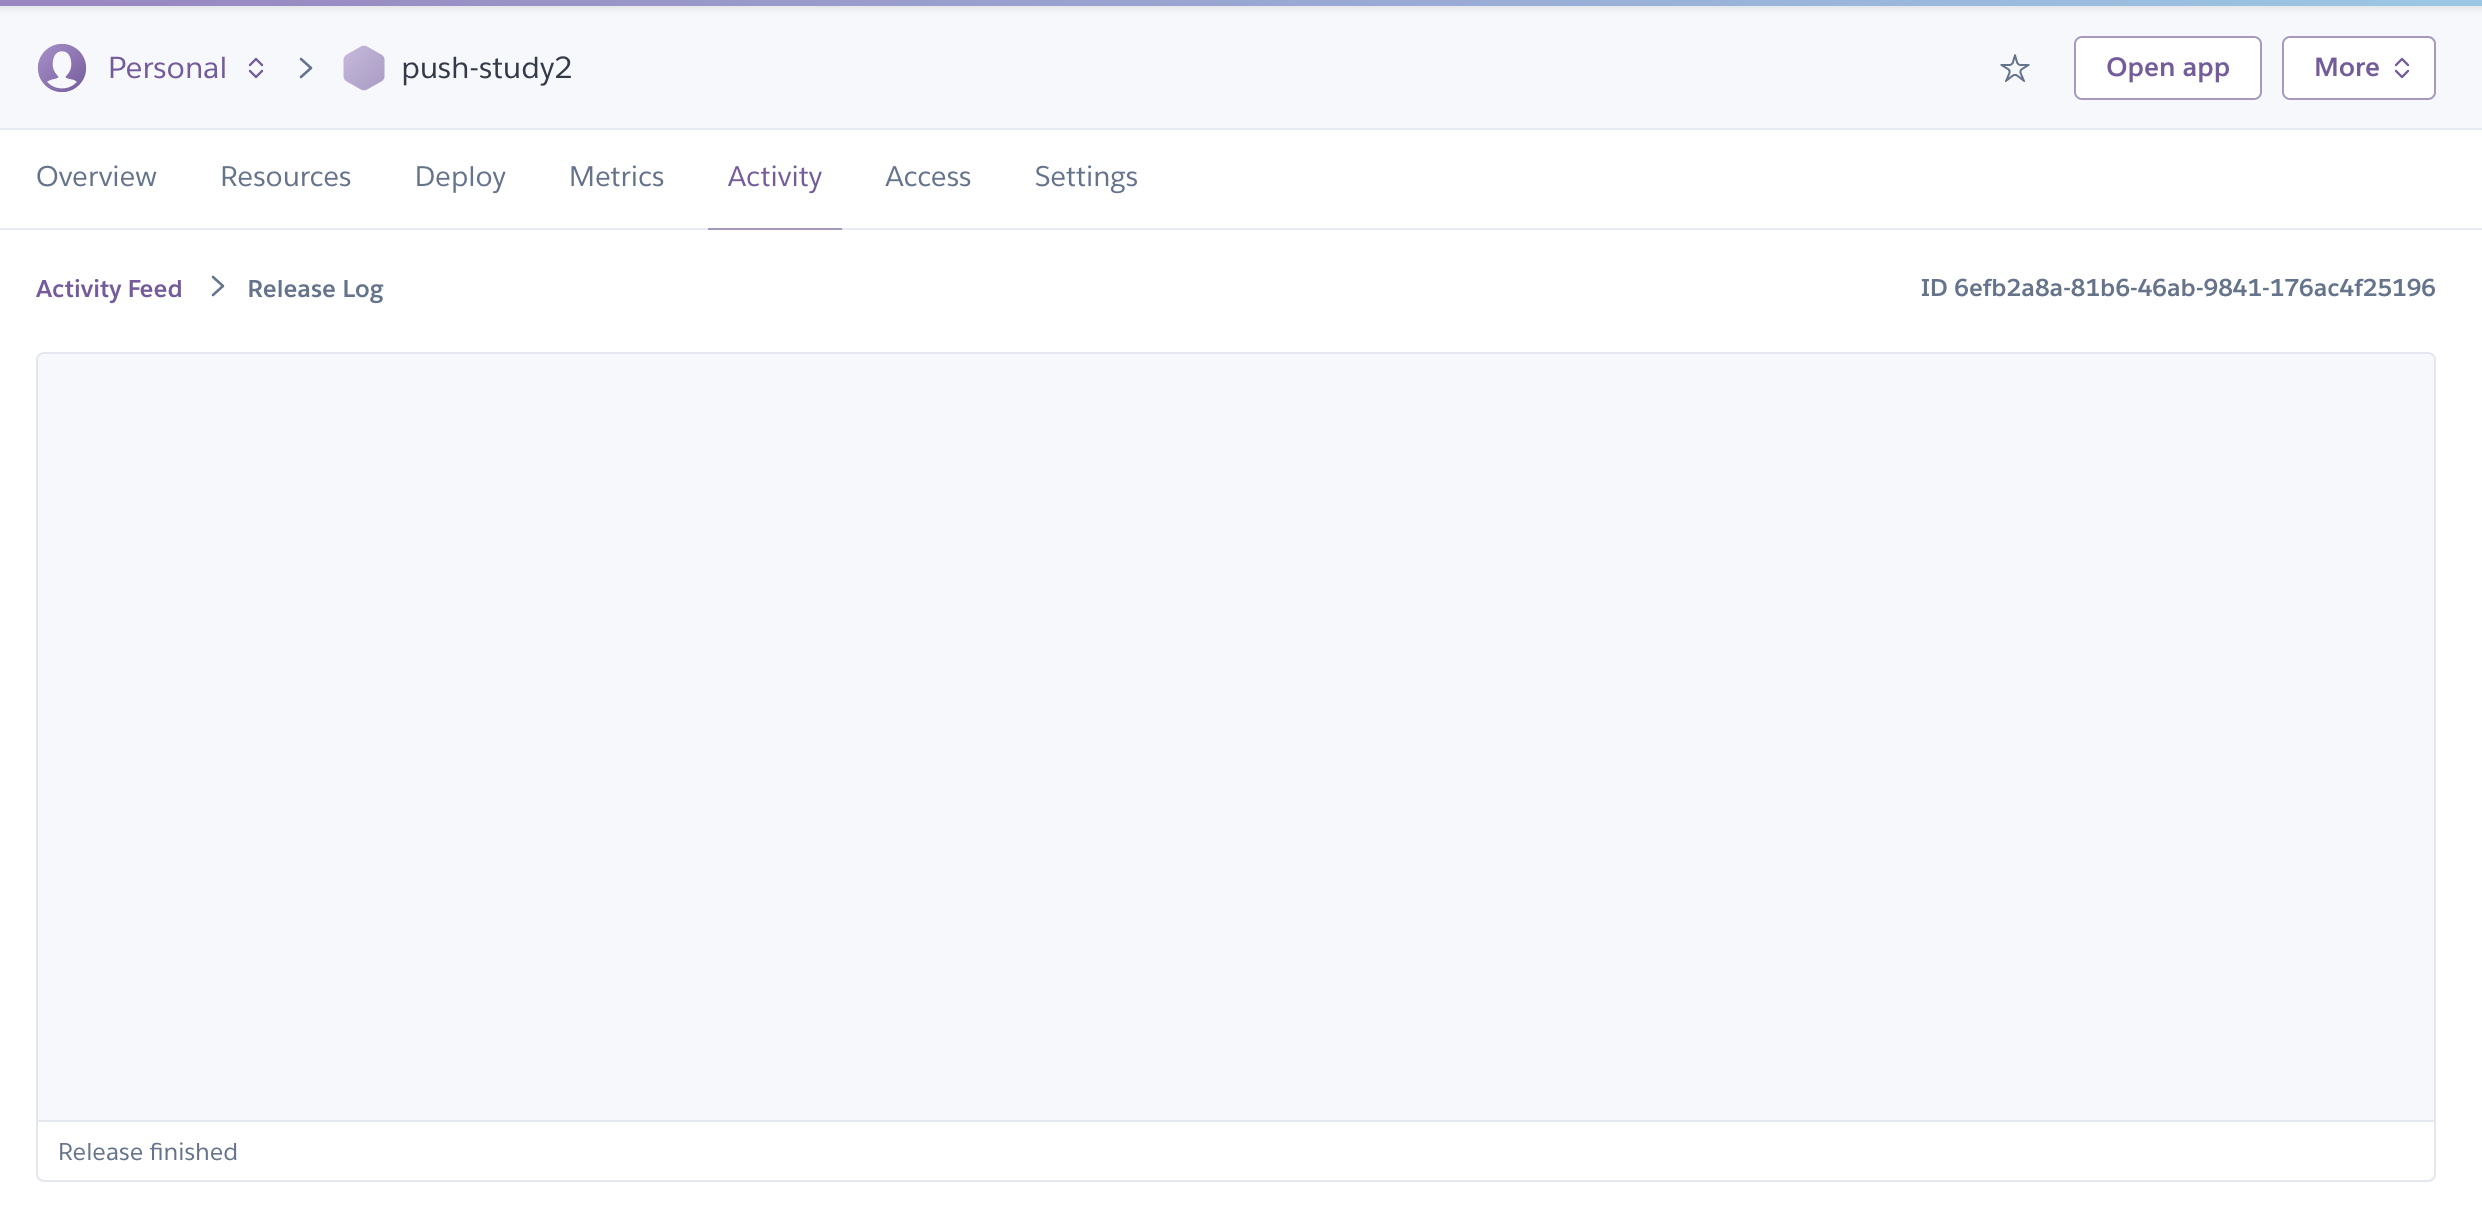Return to Activity Feed link
2482x1220 pixels.
pyautogui.click(x=109, y=289)
